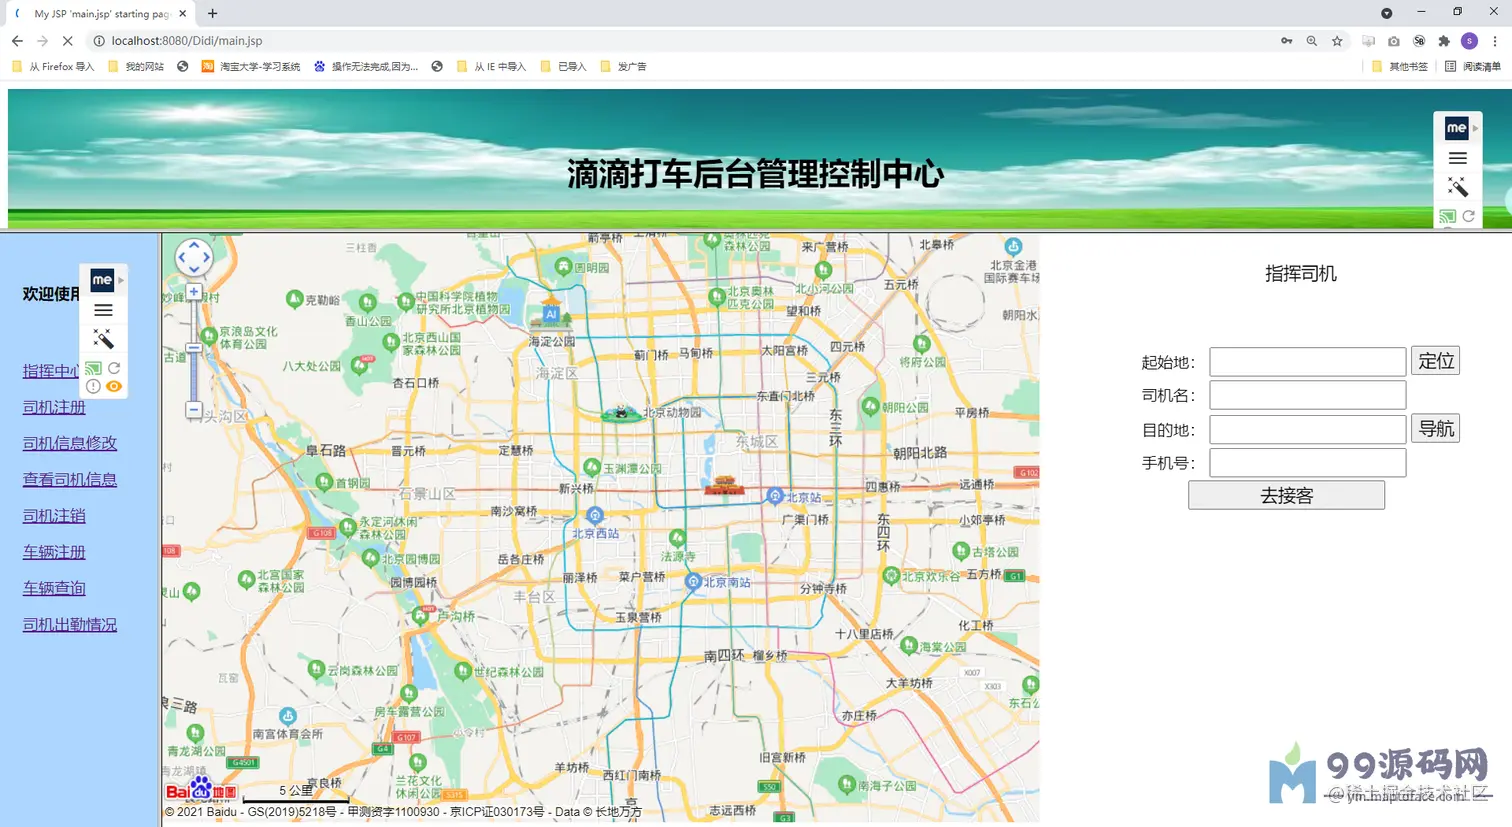
Task: Open the 查看司机信息 link
Action: tap(70, 479)
